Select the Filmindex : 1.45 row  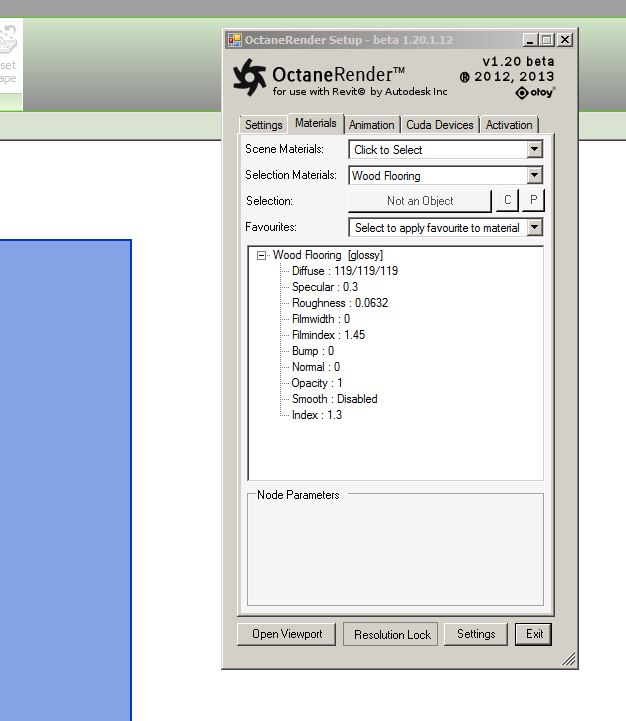pyautogui.click(x=328, y=335)
